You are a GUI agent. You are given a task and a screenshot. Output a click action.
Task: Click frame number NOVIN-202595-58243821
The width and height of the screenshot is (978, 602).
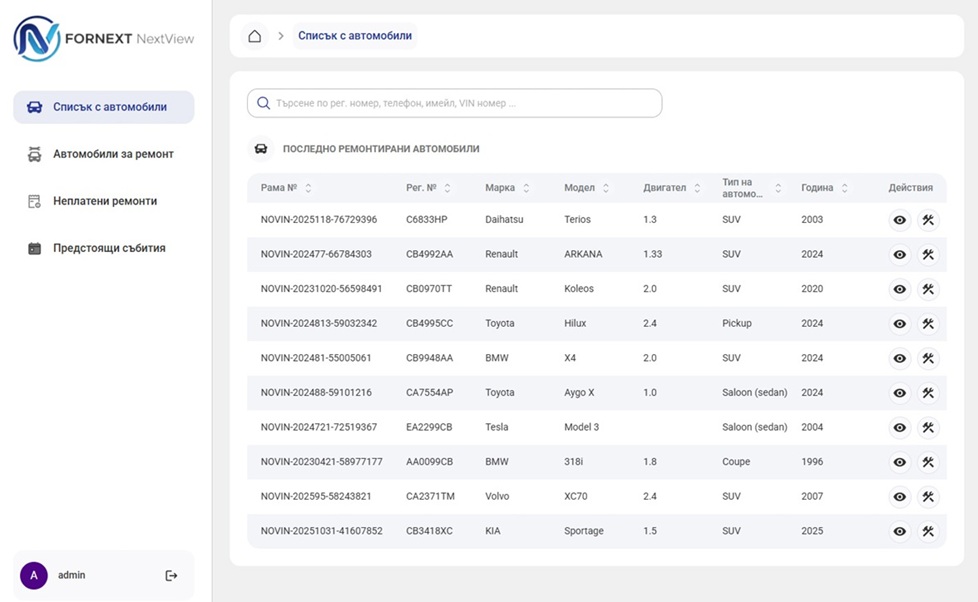pyautogui.click(x=316, y=497)
